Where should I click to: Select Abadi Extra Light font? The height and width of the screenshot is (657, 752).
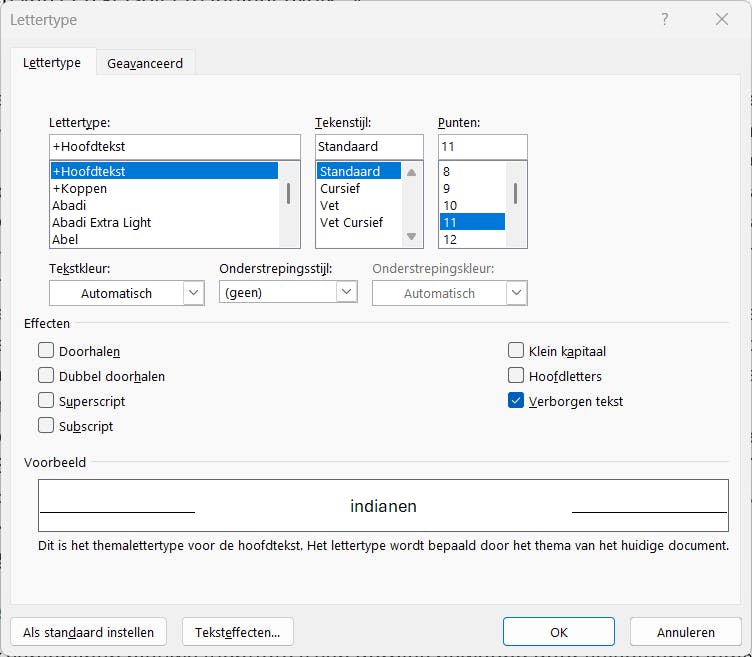coord(102,222)
